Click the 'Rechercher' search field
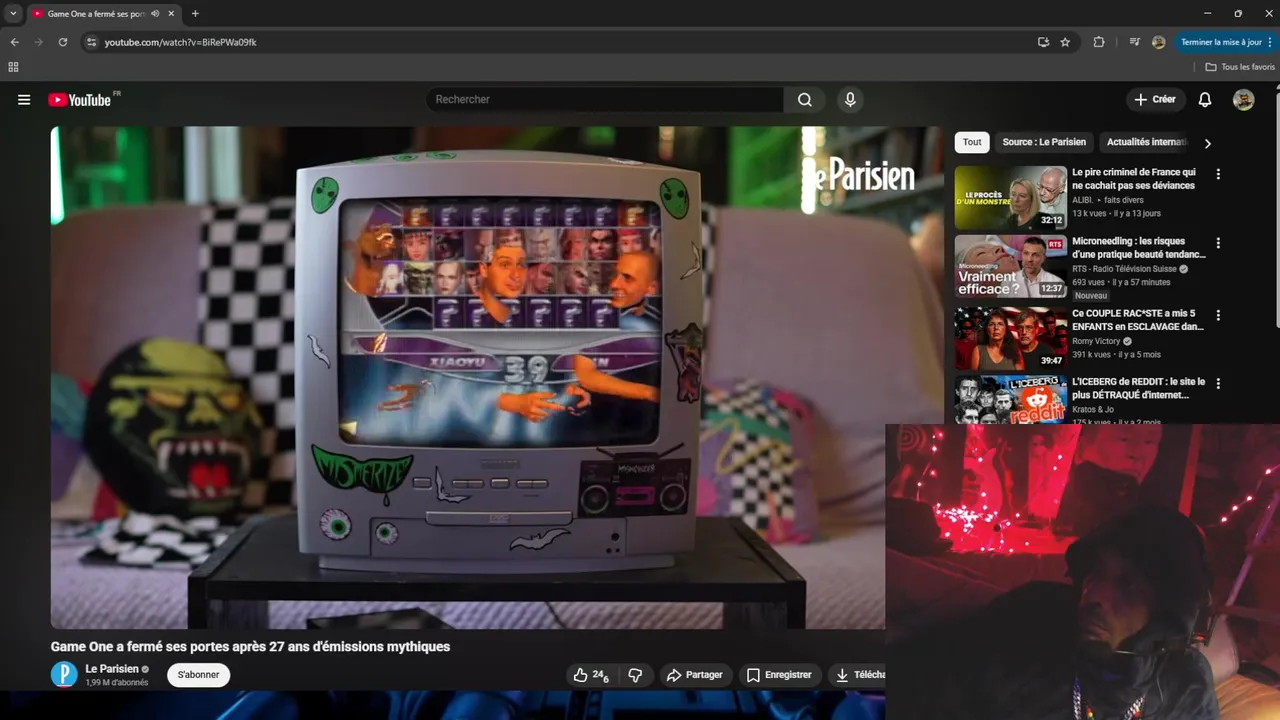 click(x=605, y=100)
